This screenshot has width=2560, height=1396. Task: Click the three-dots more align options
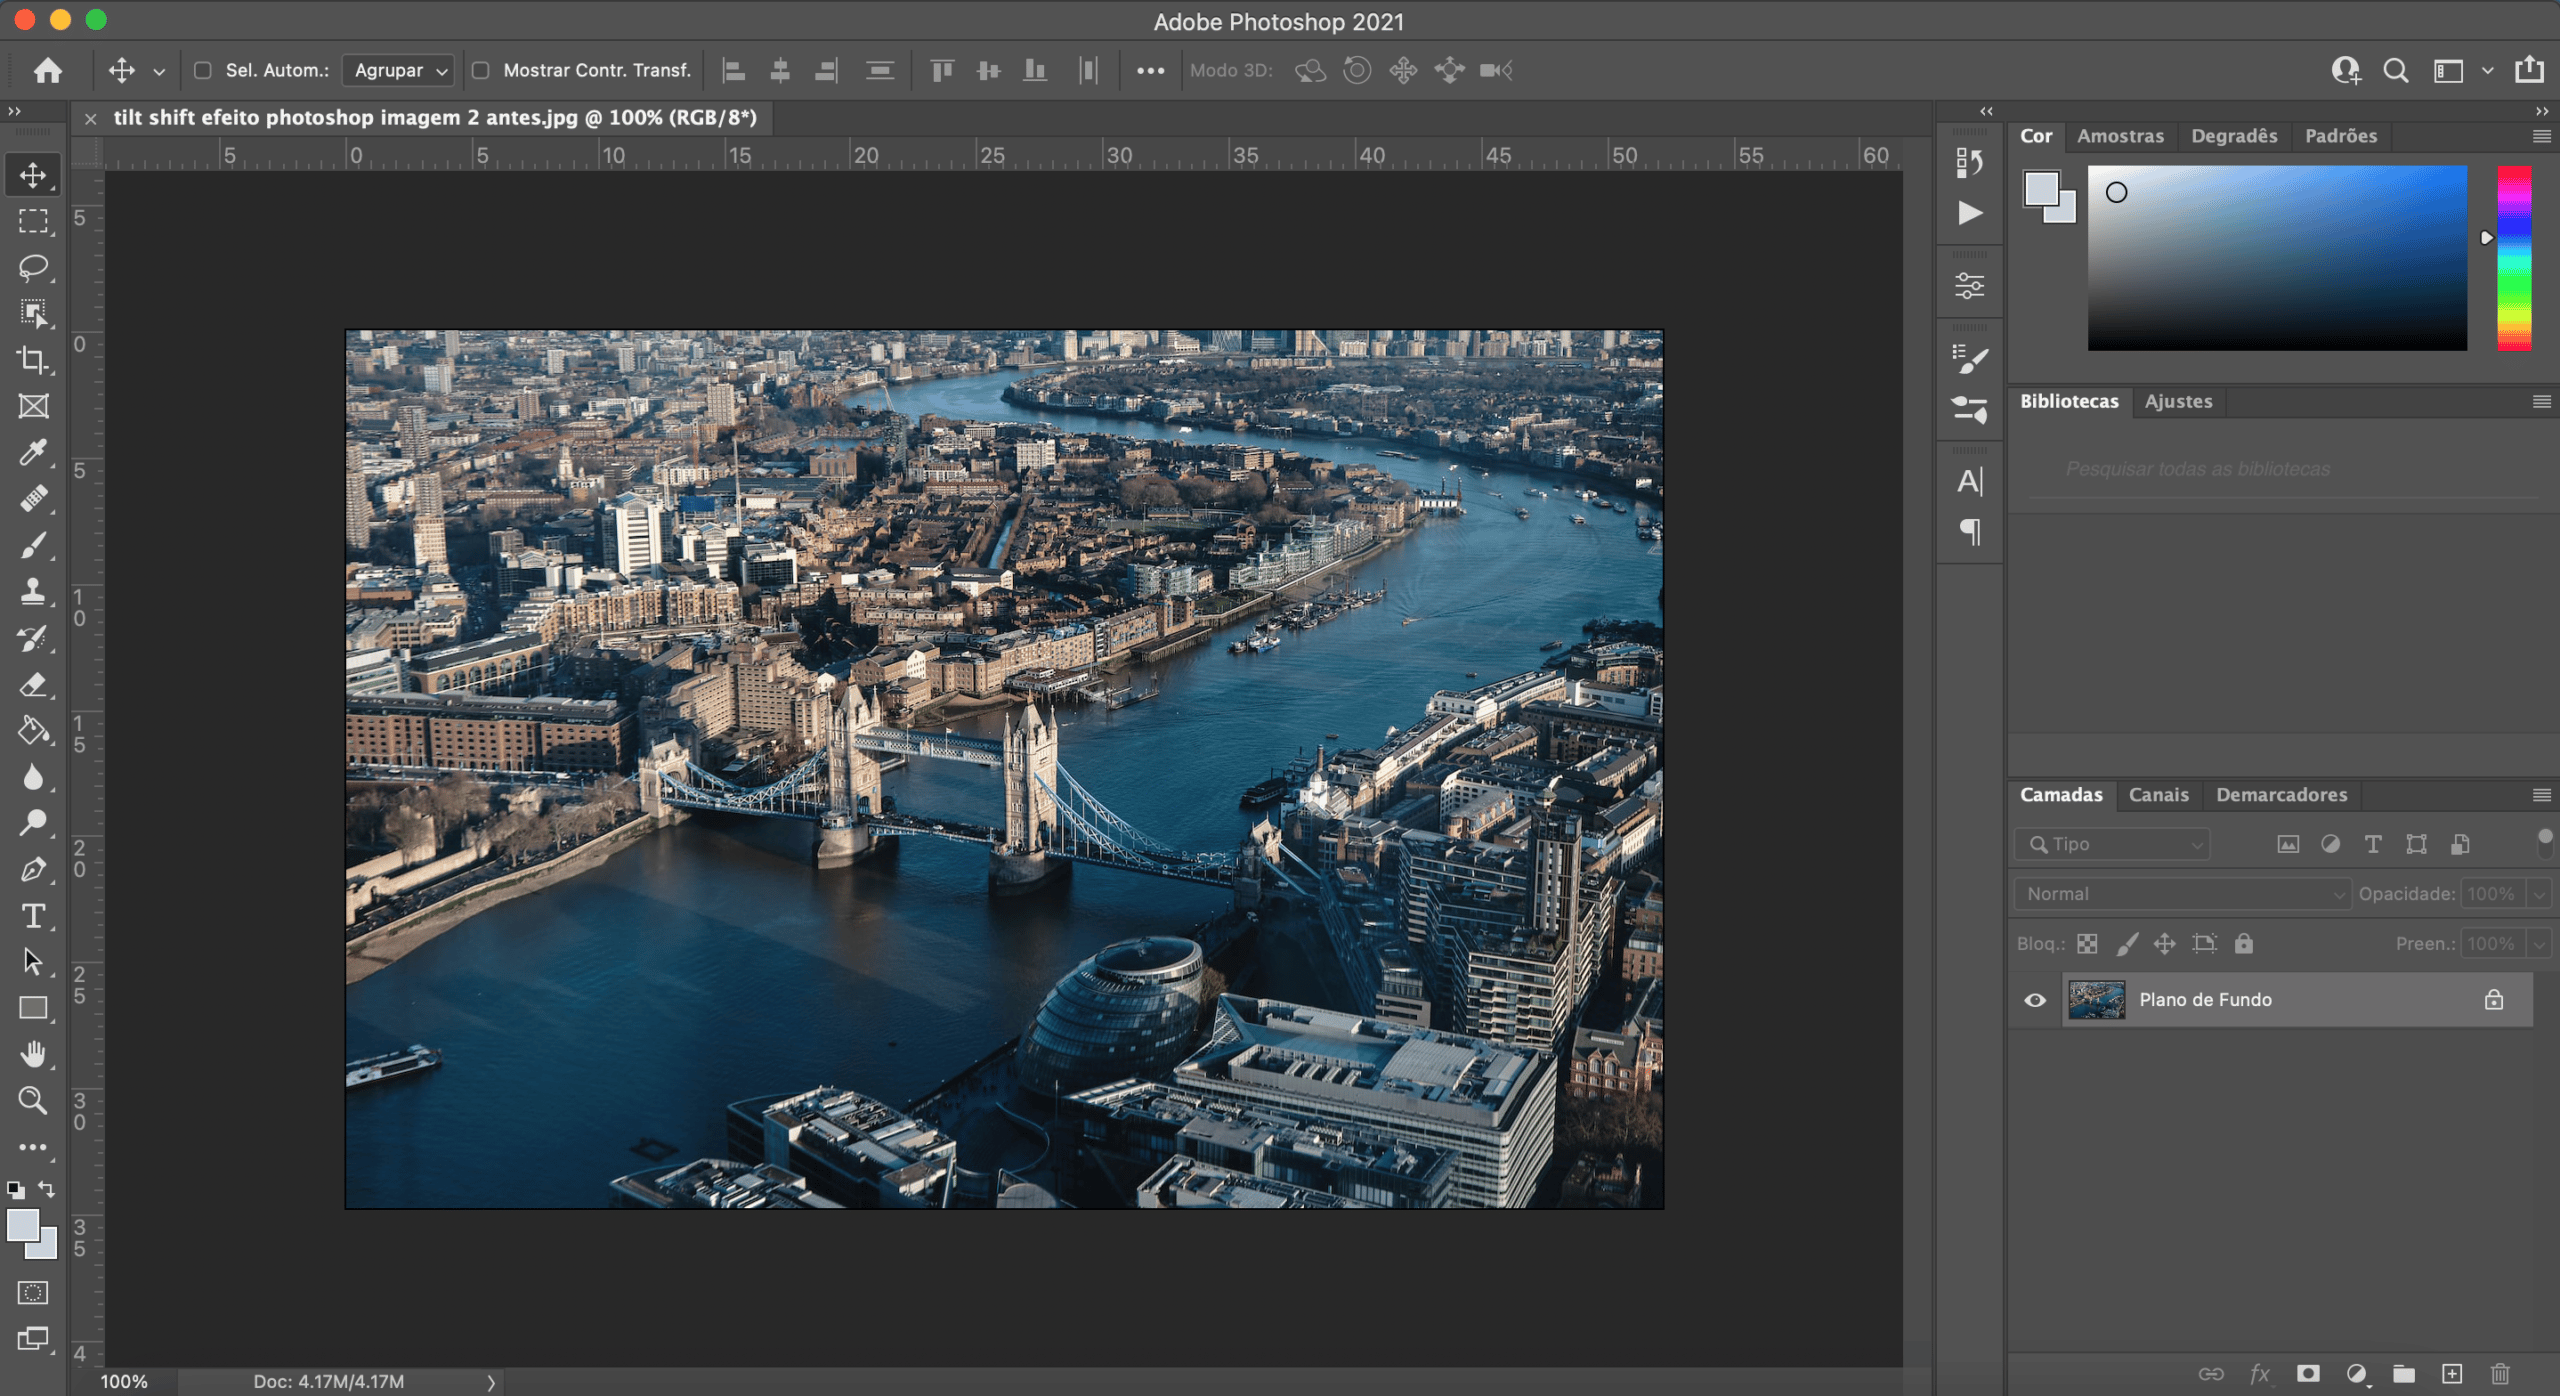click(1150, 70)
